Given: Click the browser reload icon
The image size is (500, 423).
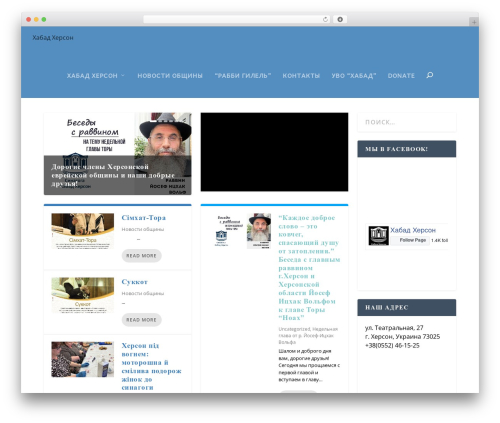Looking at the screenshot, I should click(325, 19).
